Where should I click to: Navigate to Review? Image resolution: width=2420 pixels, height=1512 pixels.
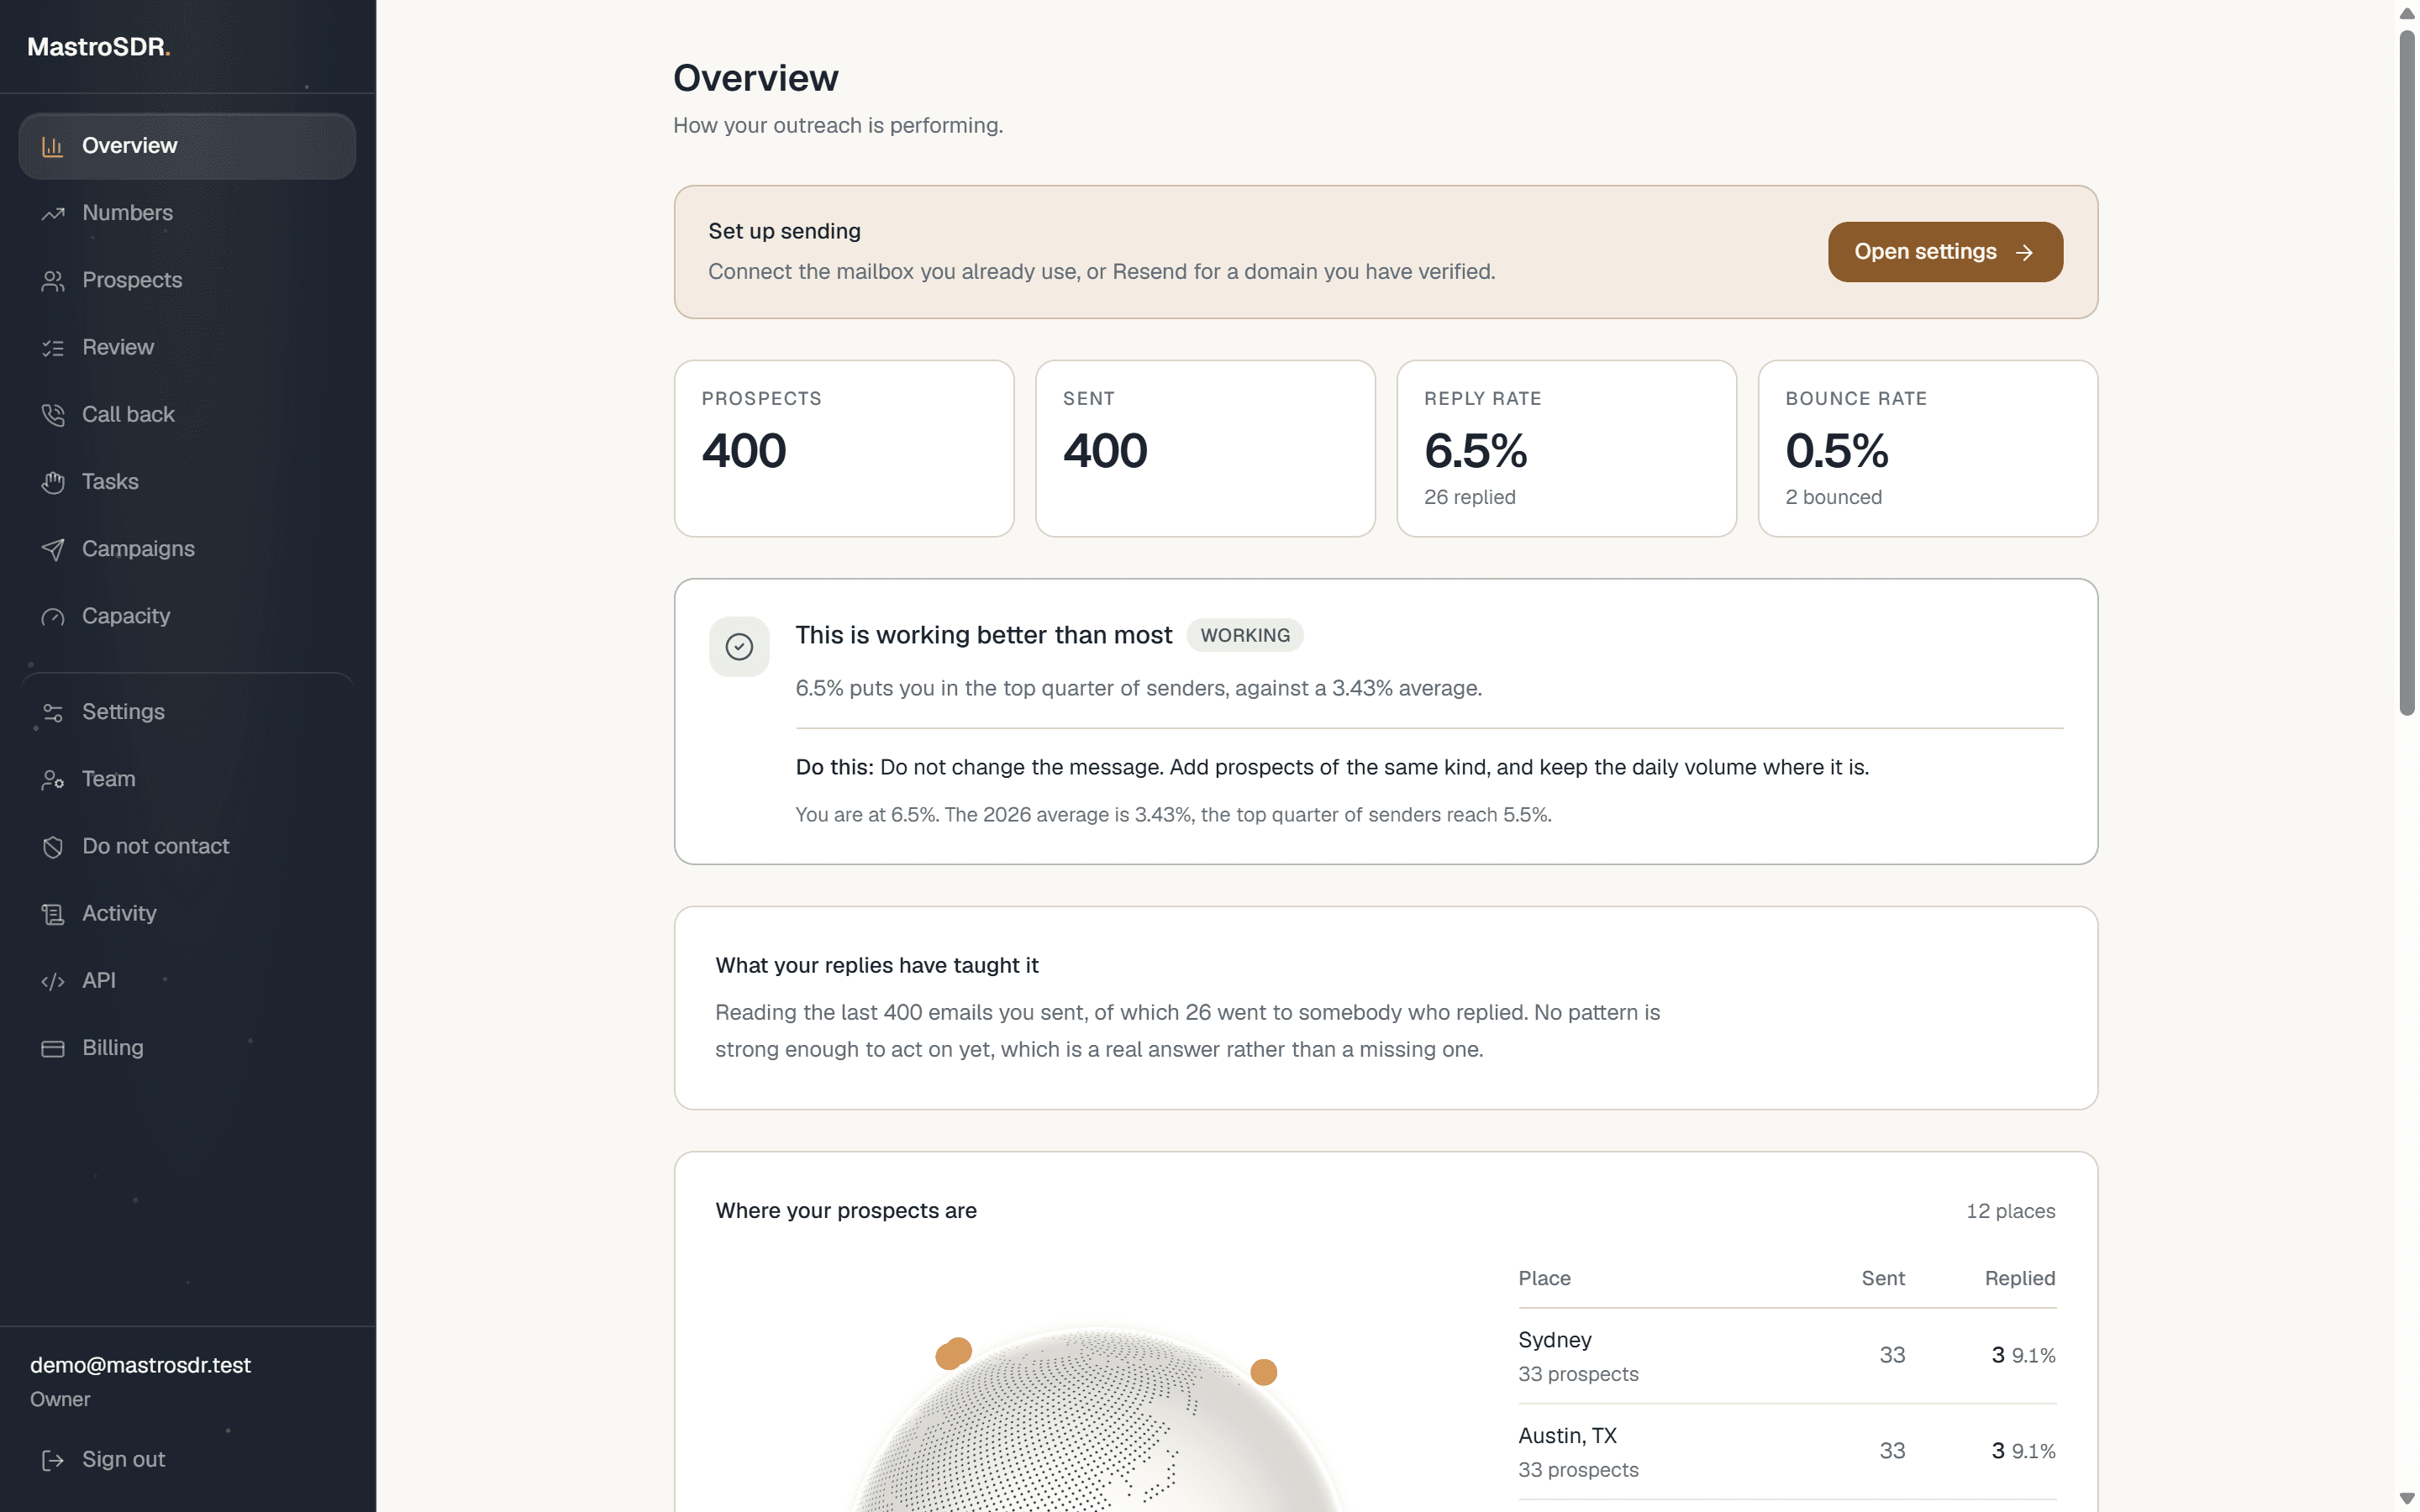tap(187, 347)
